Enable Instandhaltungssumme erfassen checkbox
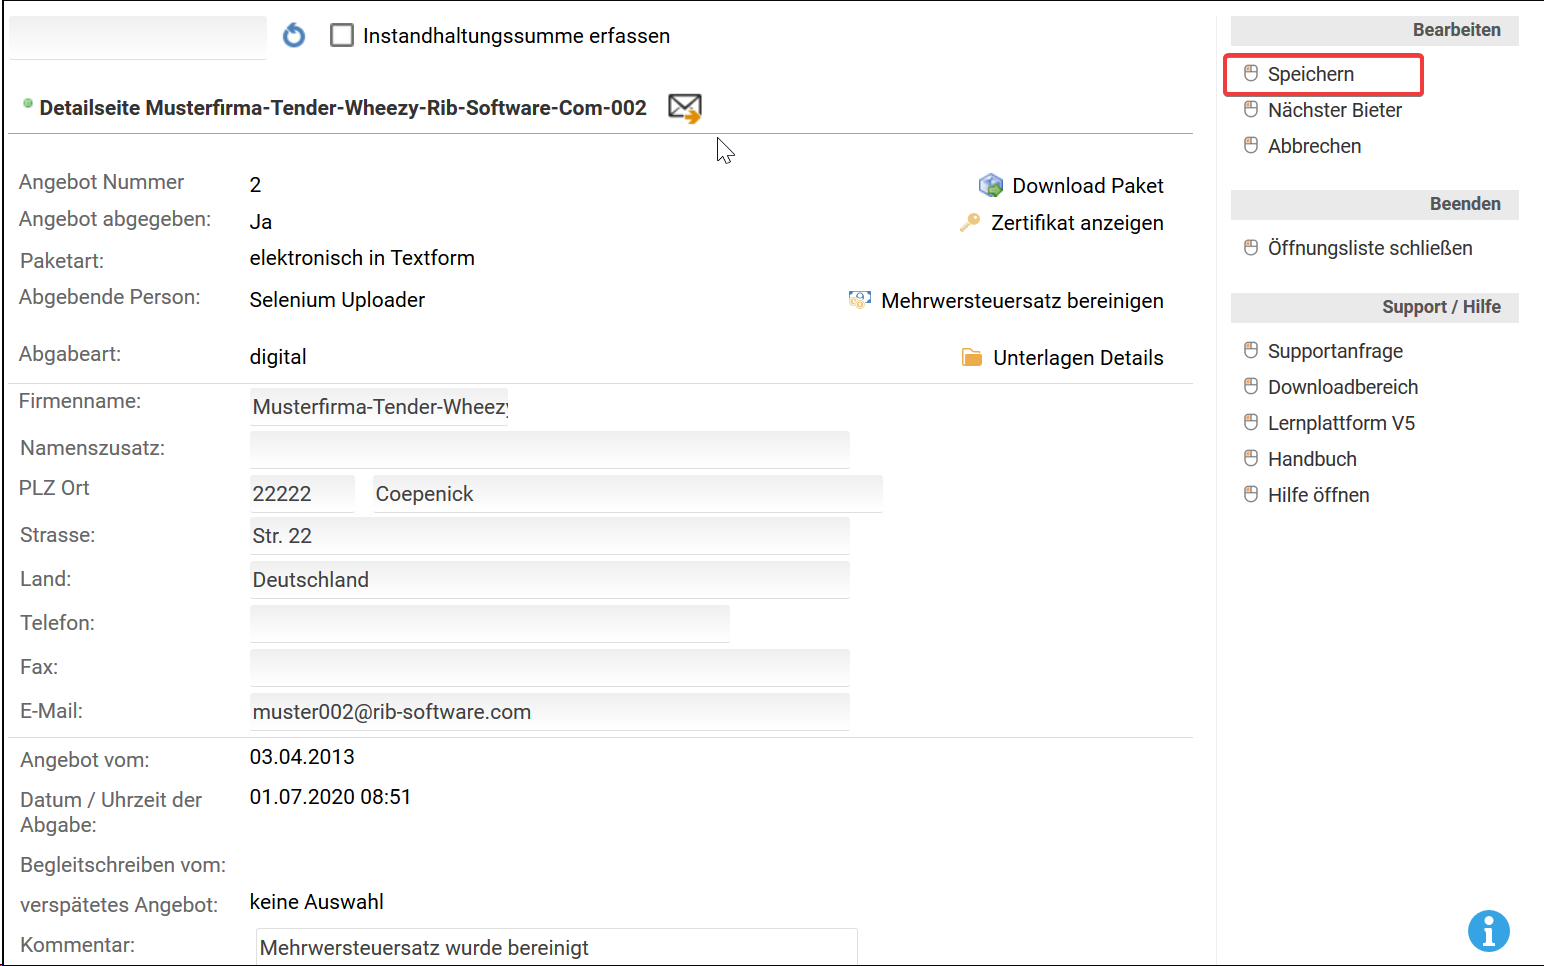This screenshot has width=1544, height=966. click(342, 36)
